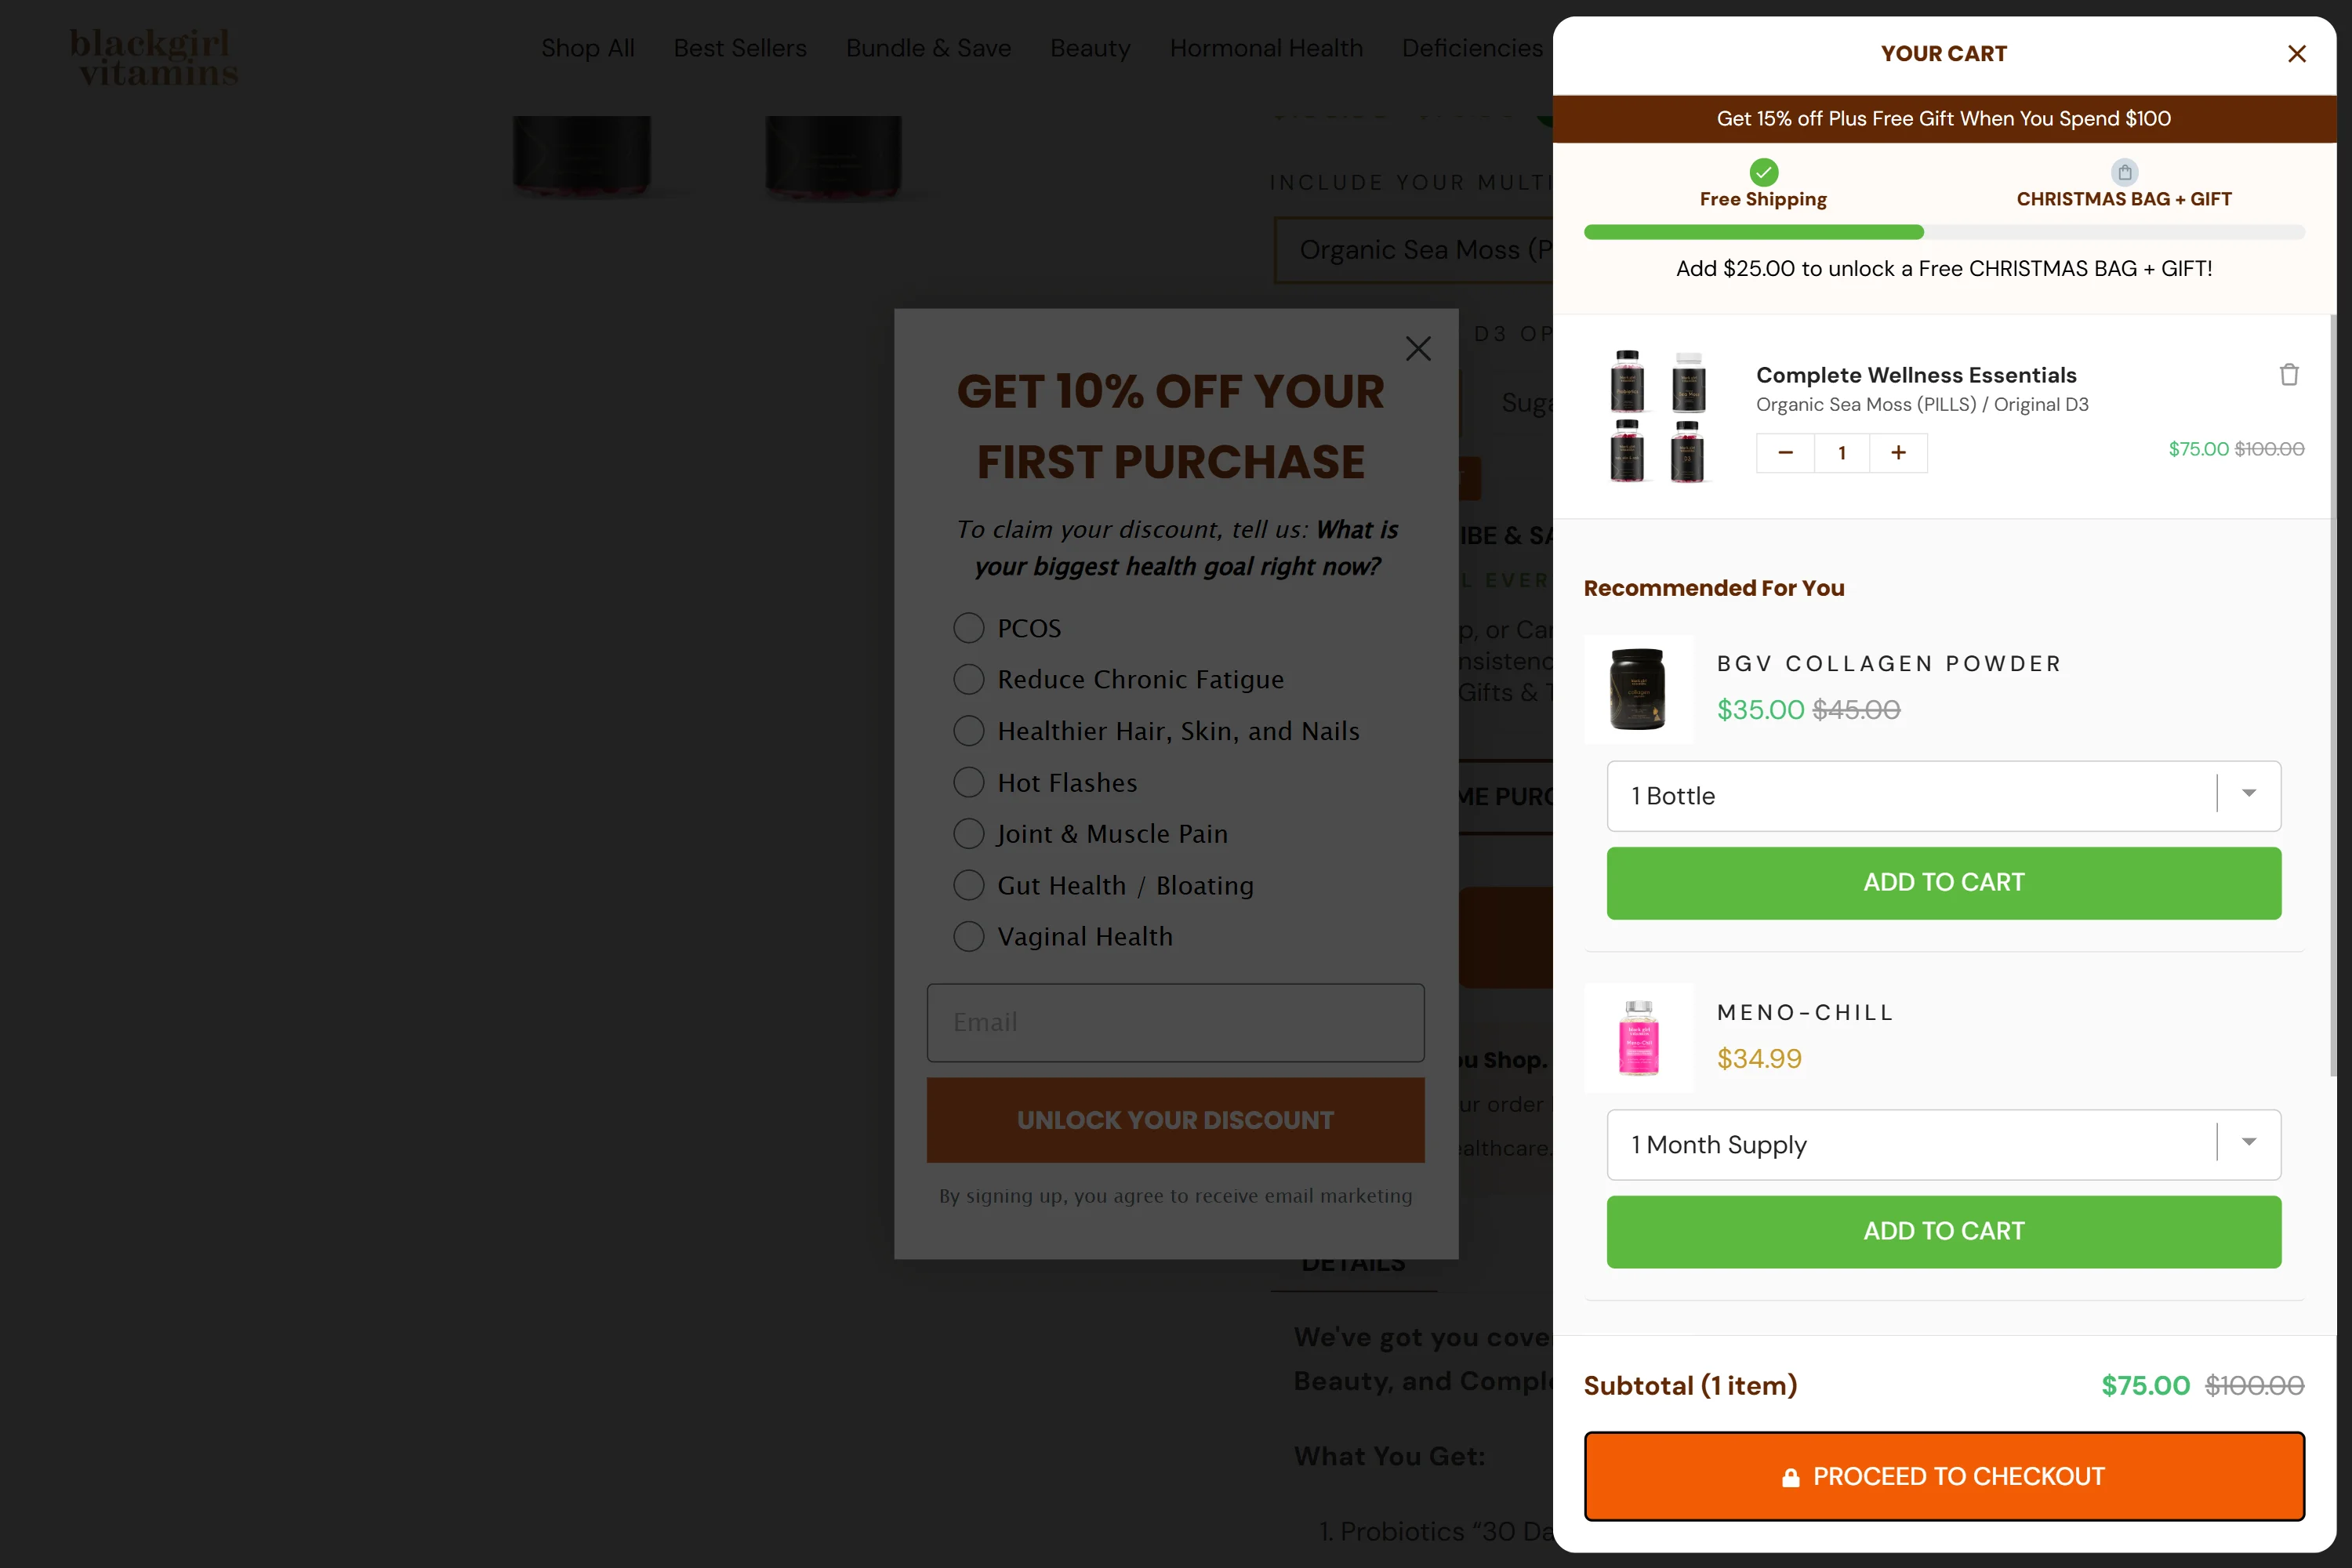The image size is (2352, 1568).
Task: Open the Best Sellers menu
Action: coord(740,48)
